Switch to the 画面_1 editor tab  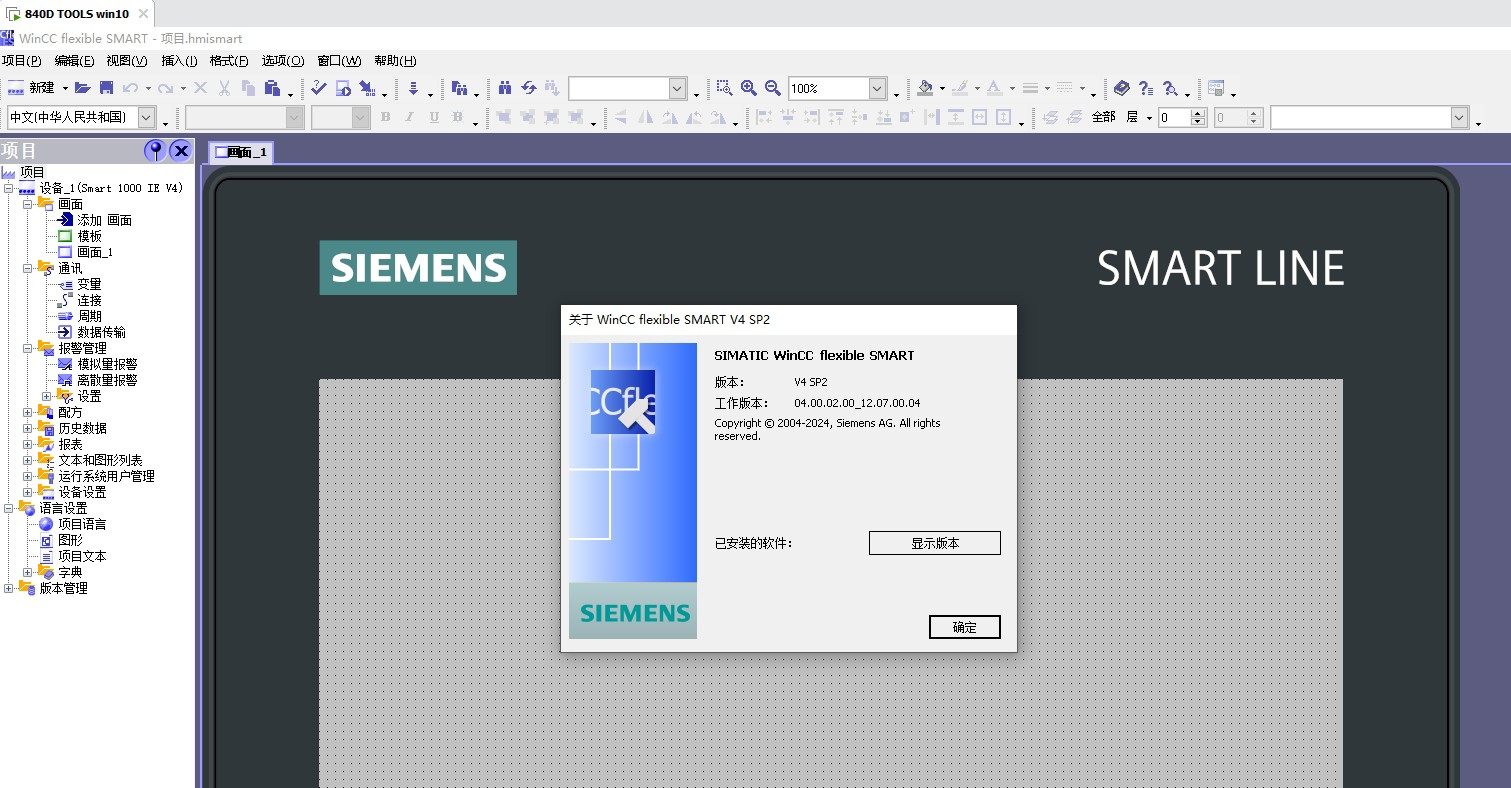pyautogui.click(x=241, y=152)
